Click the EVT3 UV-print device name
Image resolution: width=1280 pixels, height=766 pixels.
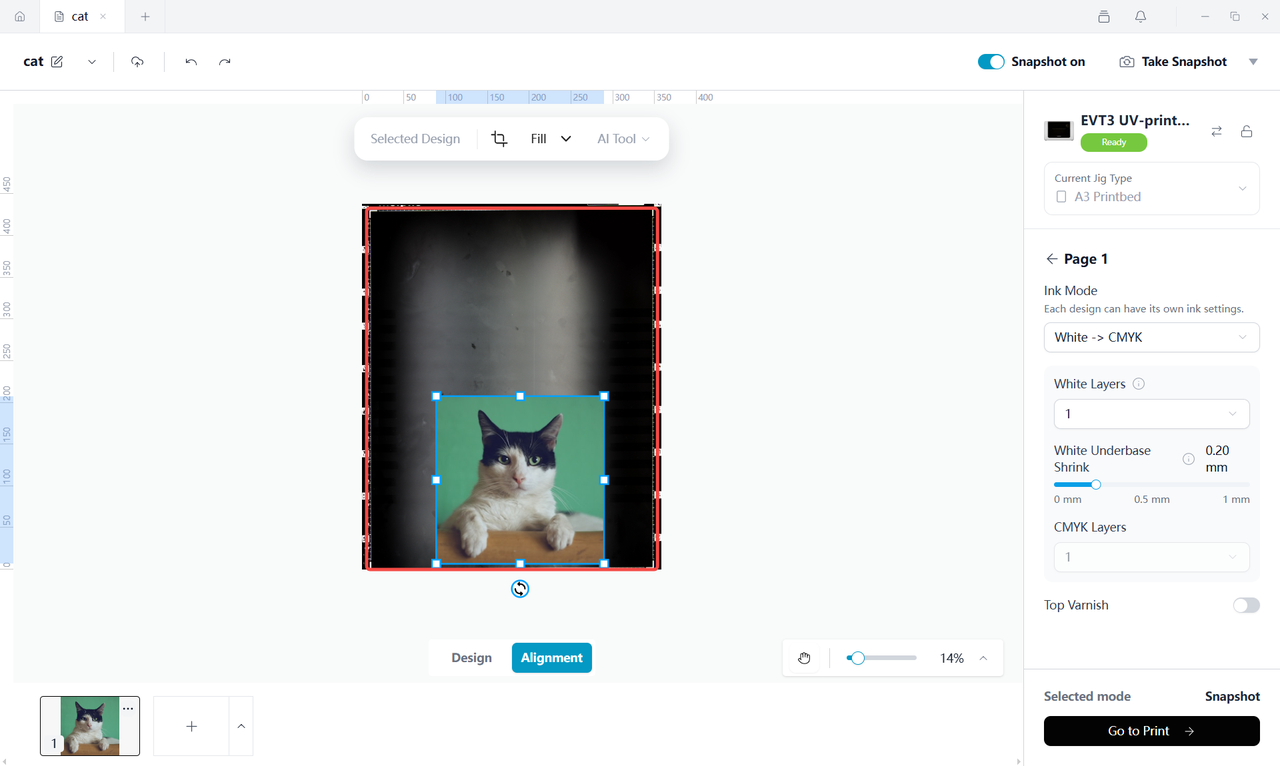click(1135, 120)
